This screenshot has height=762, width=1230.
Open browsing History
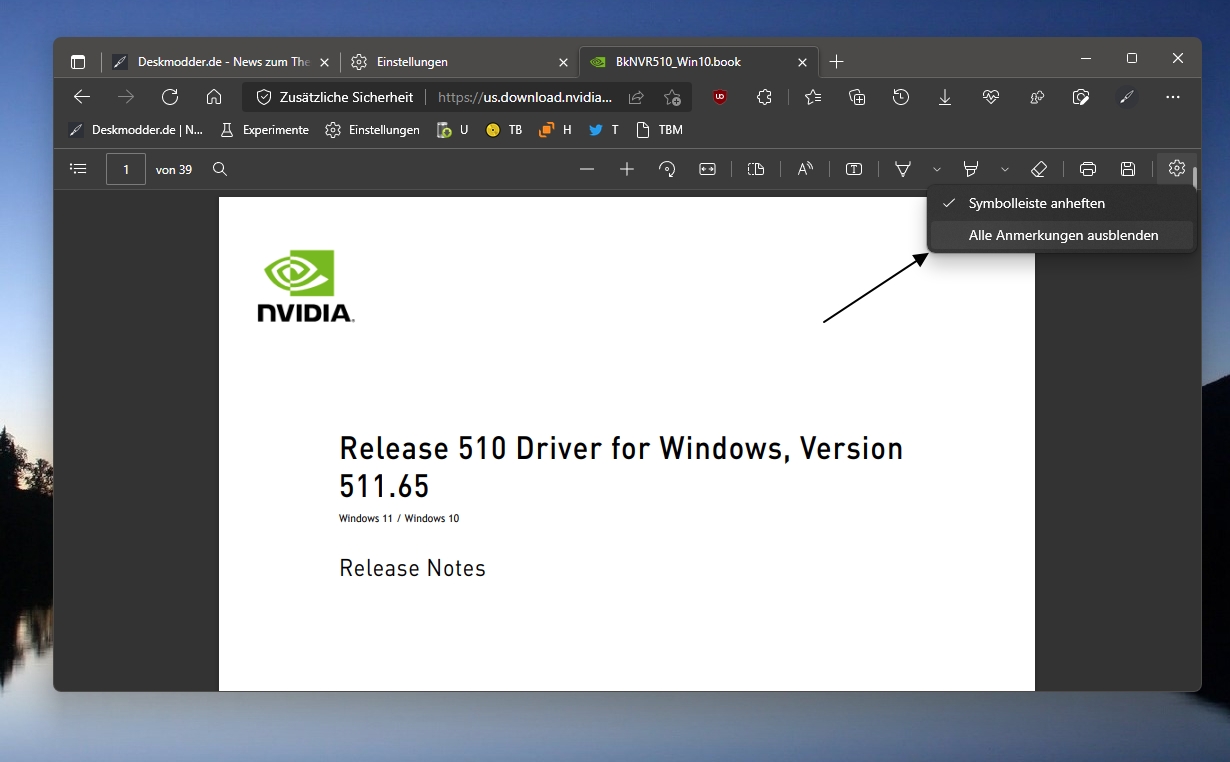pos(901,97)
